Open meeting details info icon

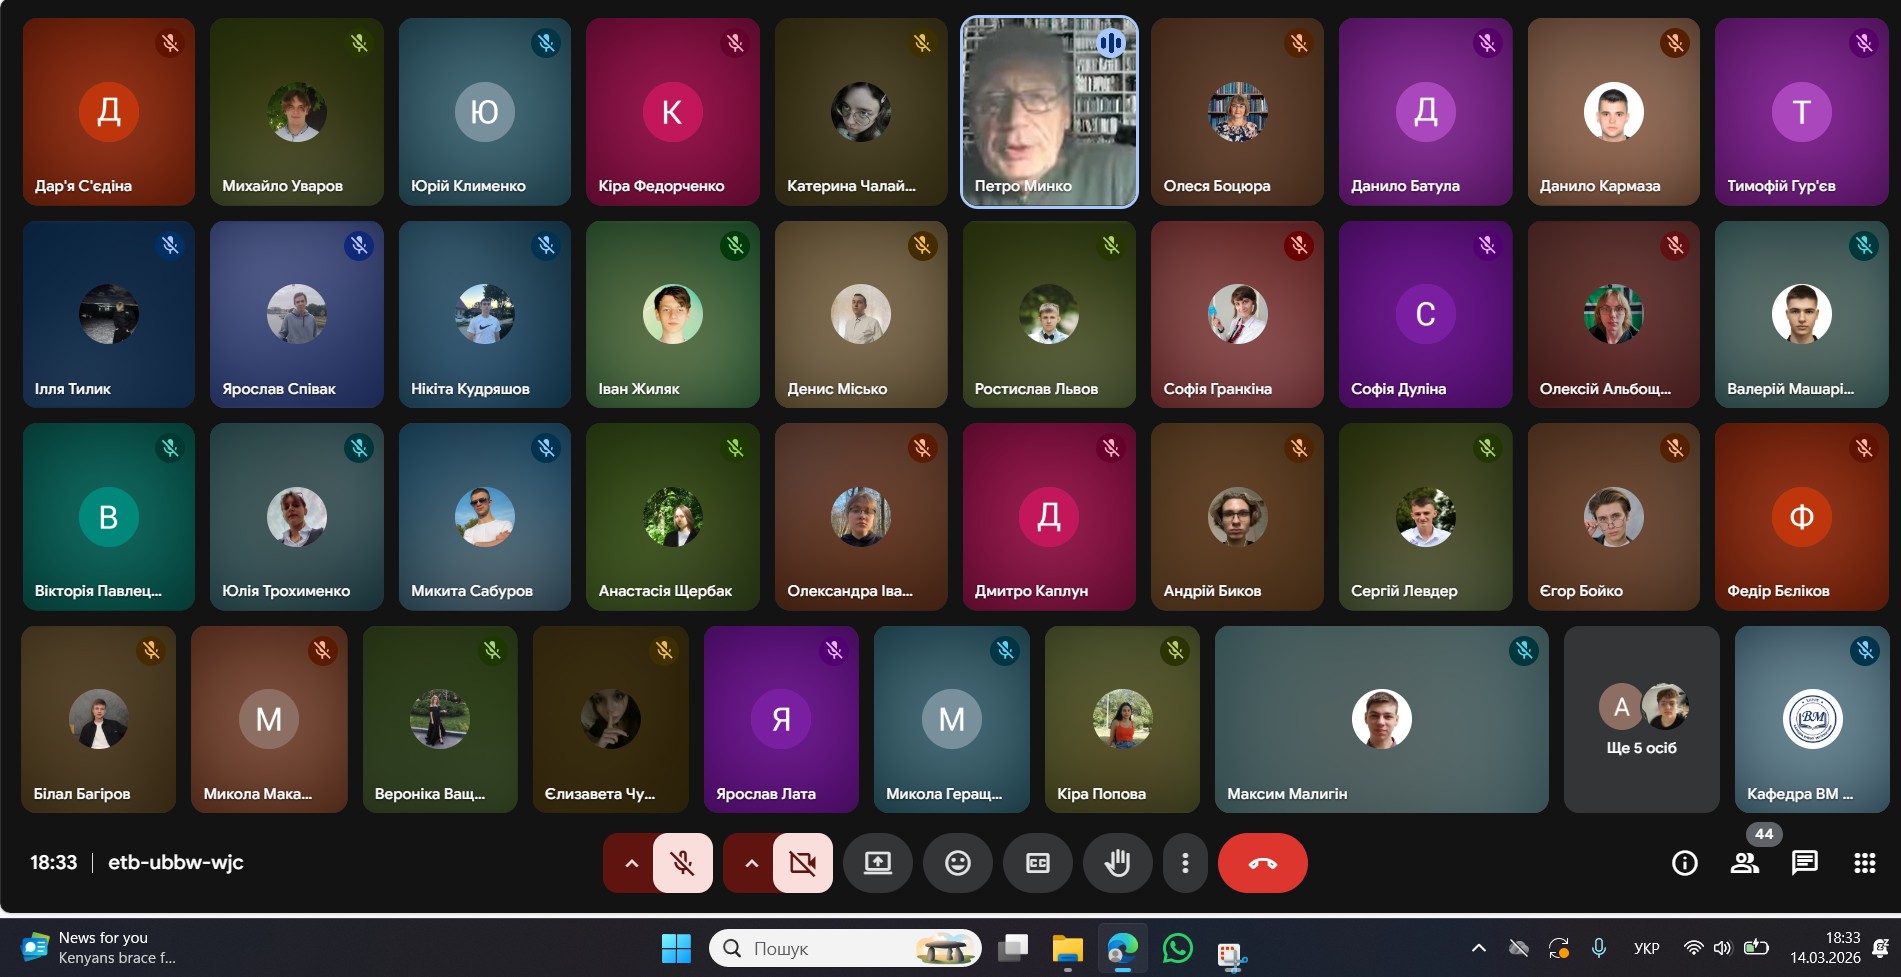click(1684, 863)
